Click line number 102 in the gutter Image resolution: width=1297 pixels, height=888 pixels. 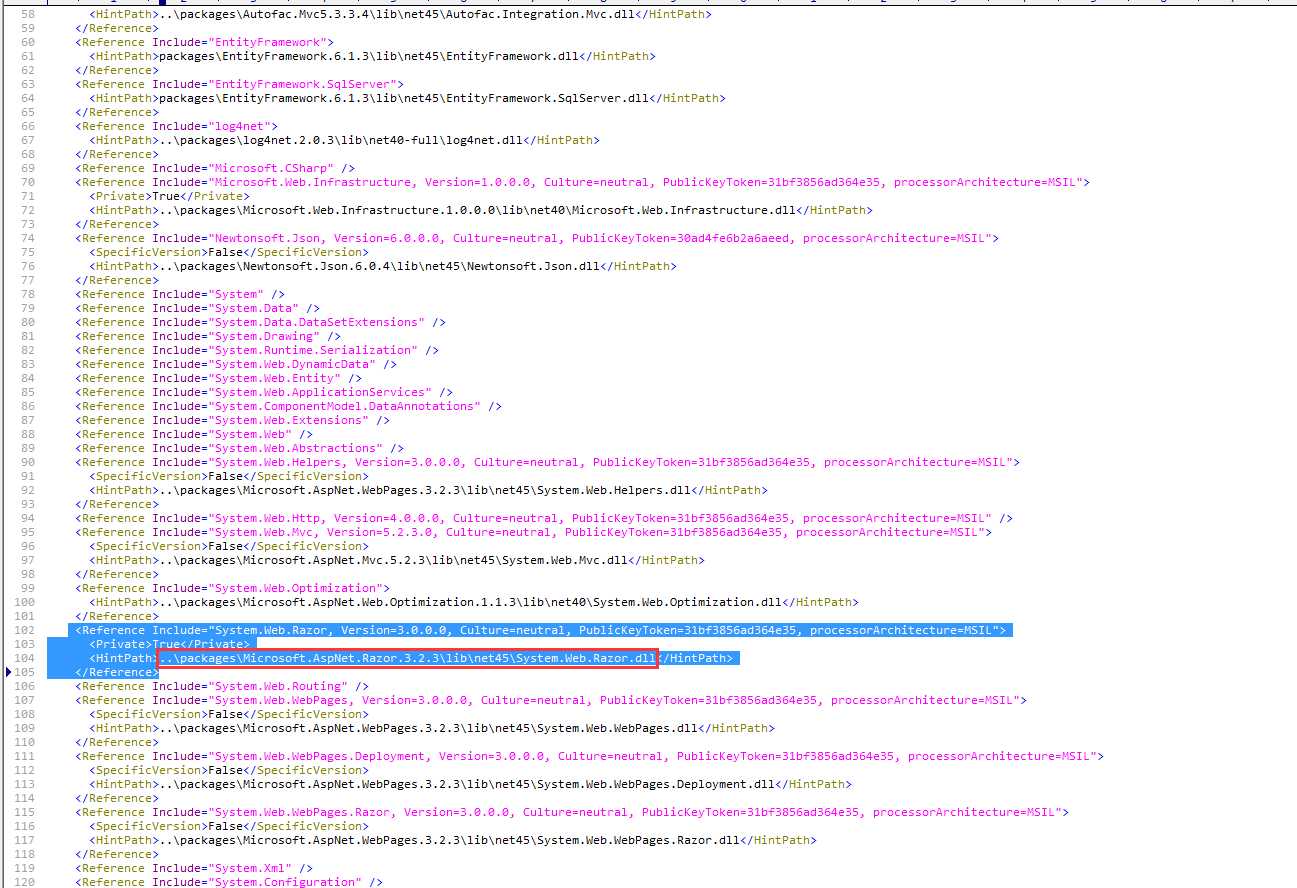click(24, 630)
